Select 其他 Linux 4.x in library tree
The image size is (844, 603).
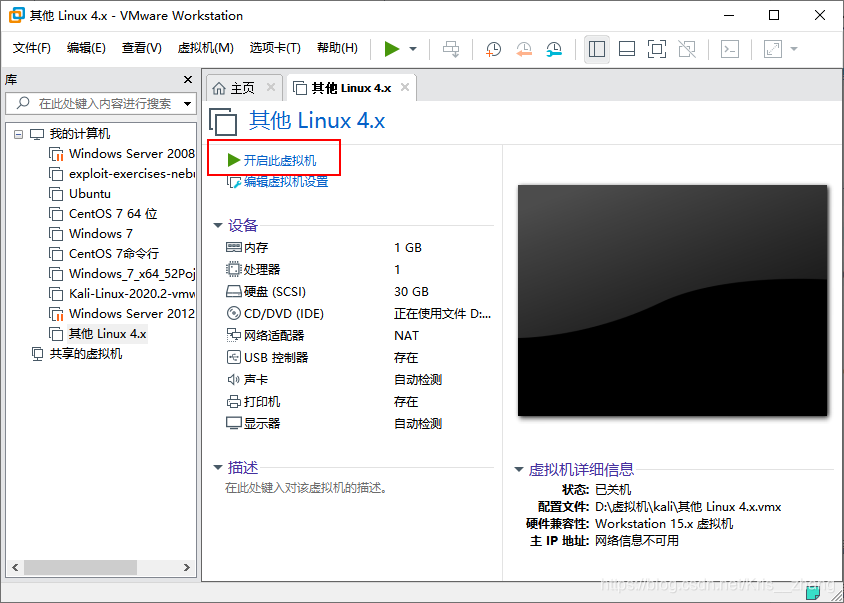tap(97, 334)
